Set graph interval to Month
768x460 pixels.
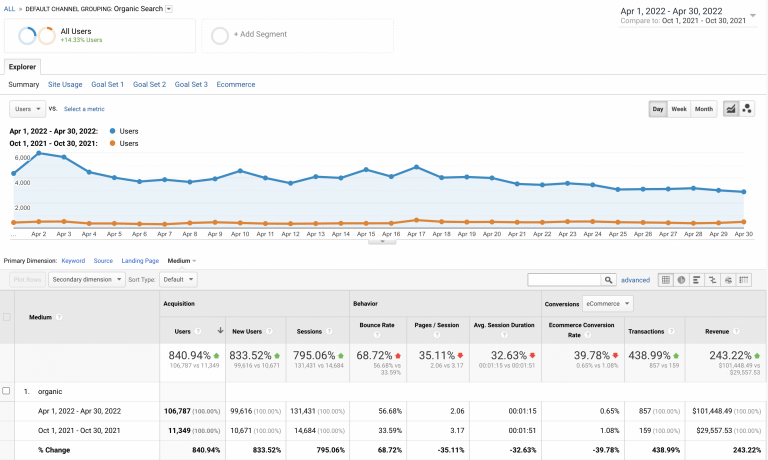click(x=704, y=109)
